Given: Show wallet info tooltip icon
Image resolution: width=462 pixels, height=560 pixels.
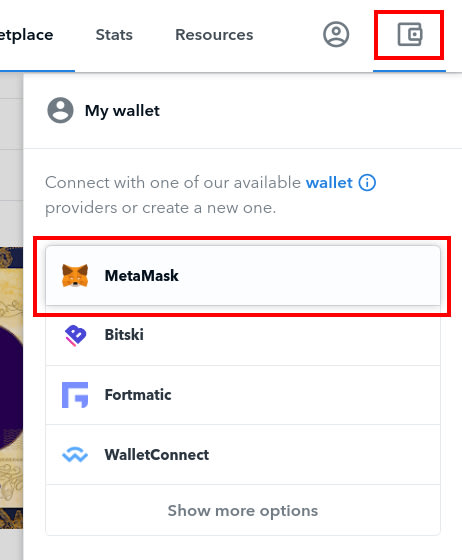Looking at the screenshot, I should (x=367, y=182).
